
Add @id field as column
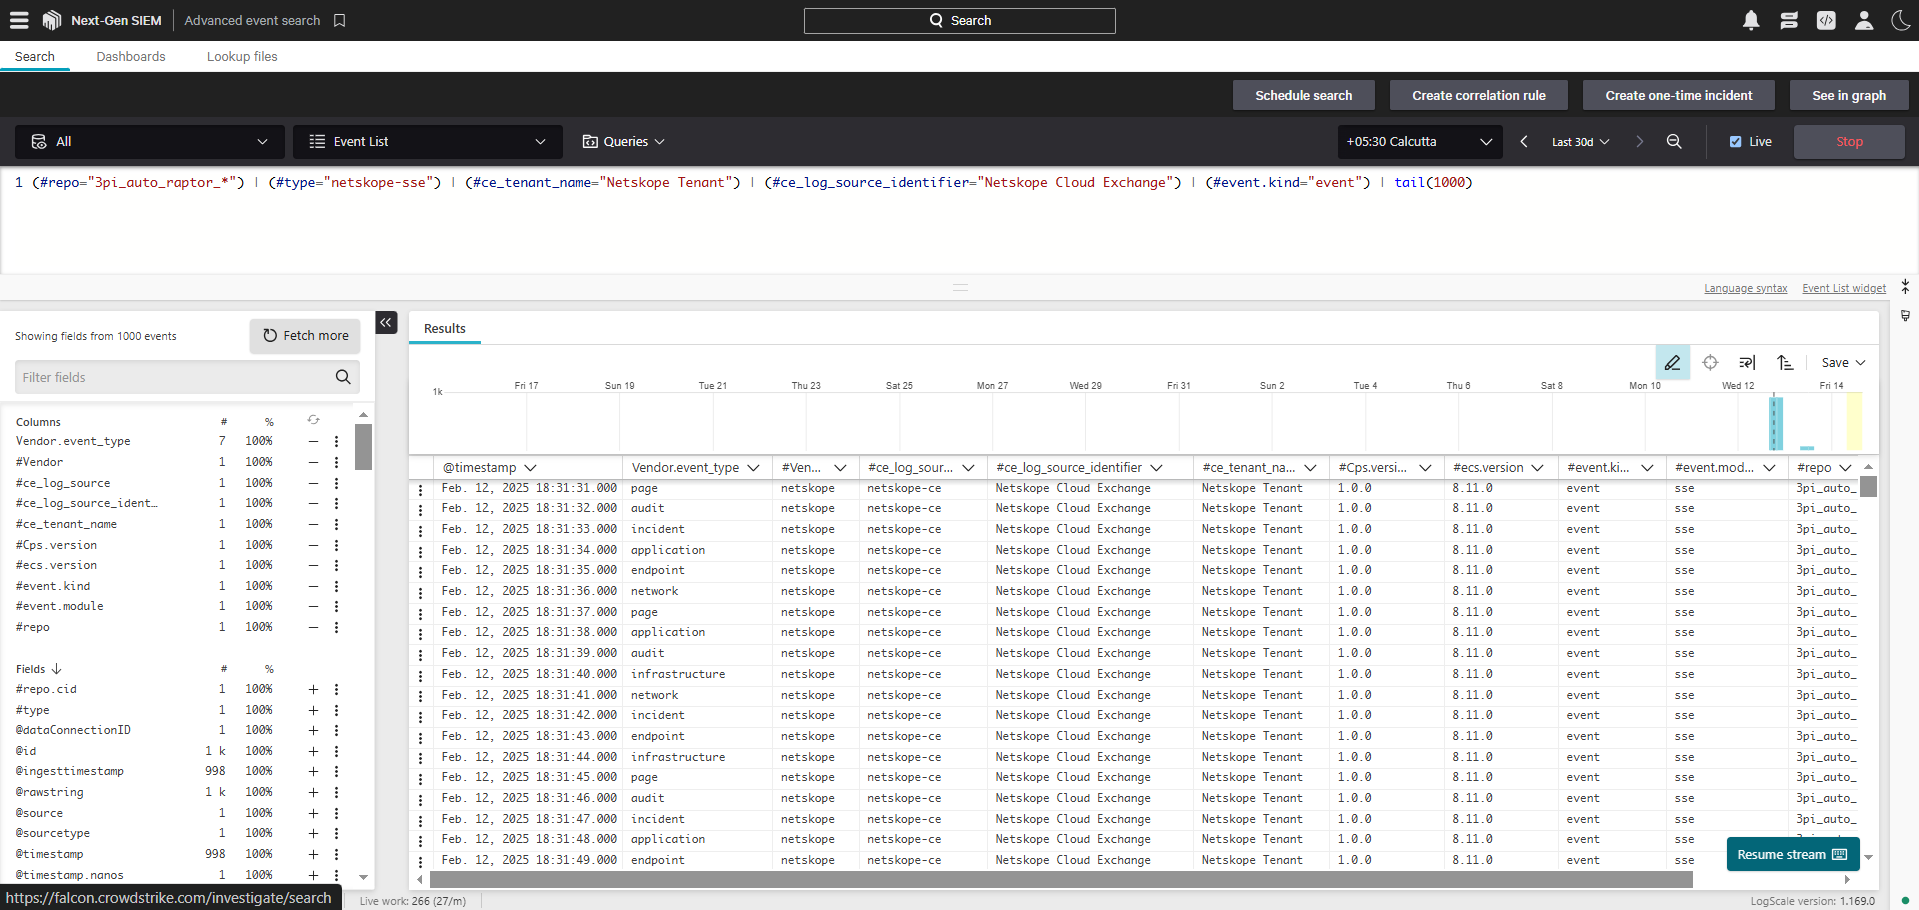(x=313, y=751)
